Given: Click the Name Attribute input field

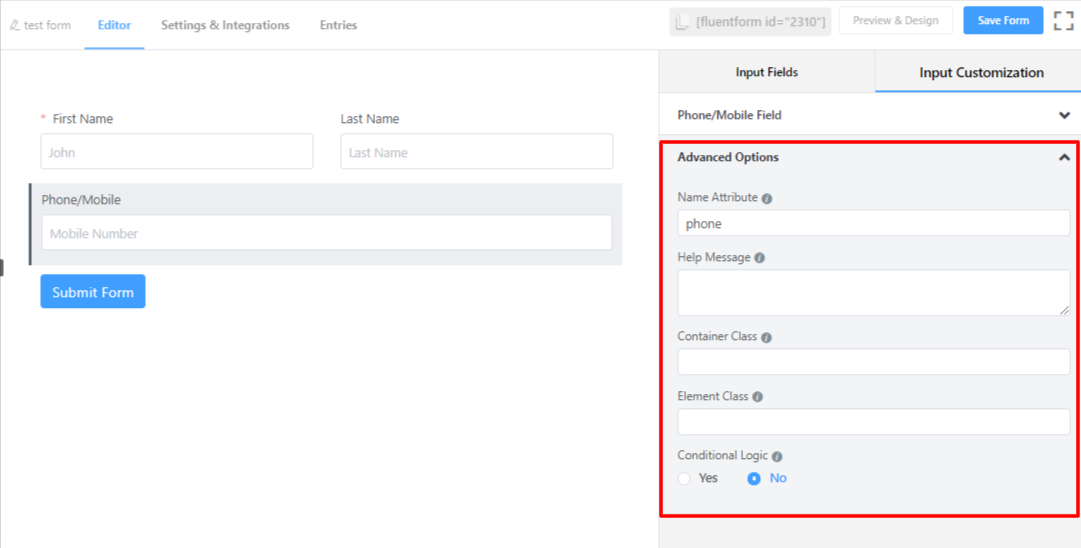Looking at the screenshot, I should (873, 224).
